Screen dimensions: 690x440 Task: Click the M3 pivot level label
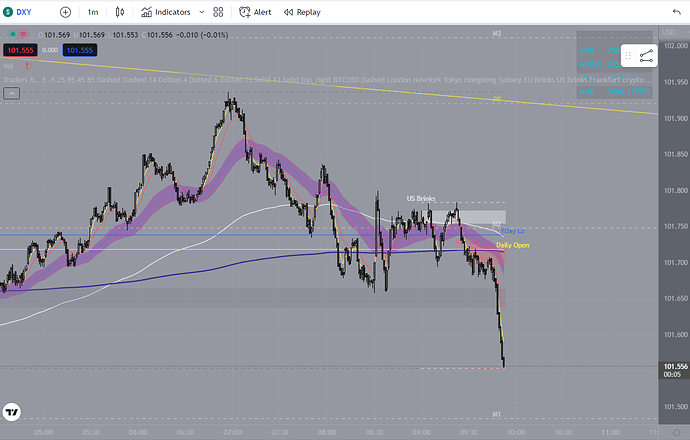point(496,33)
